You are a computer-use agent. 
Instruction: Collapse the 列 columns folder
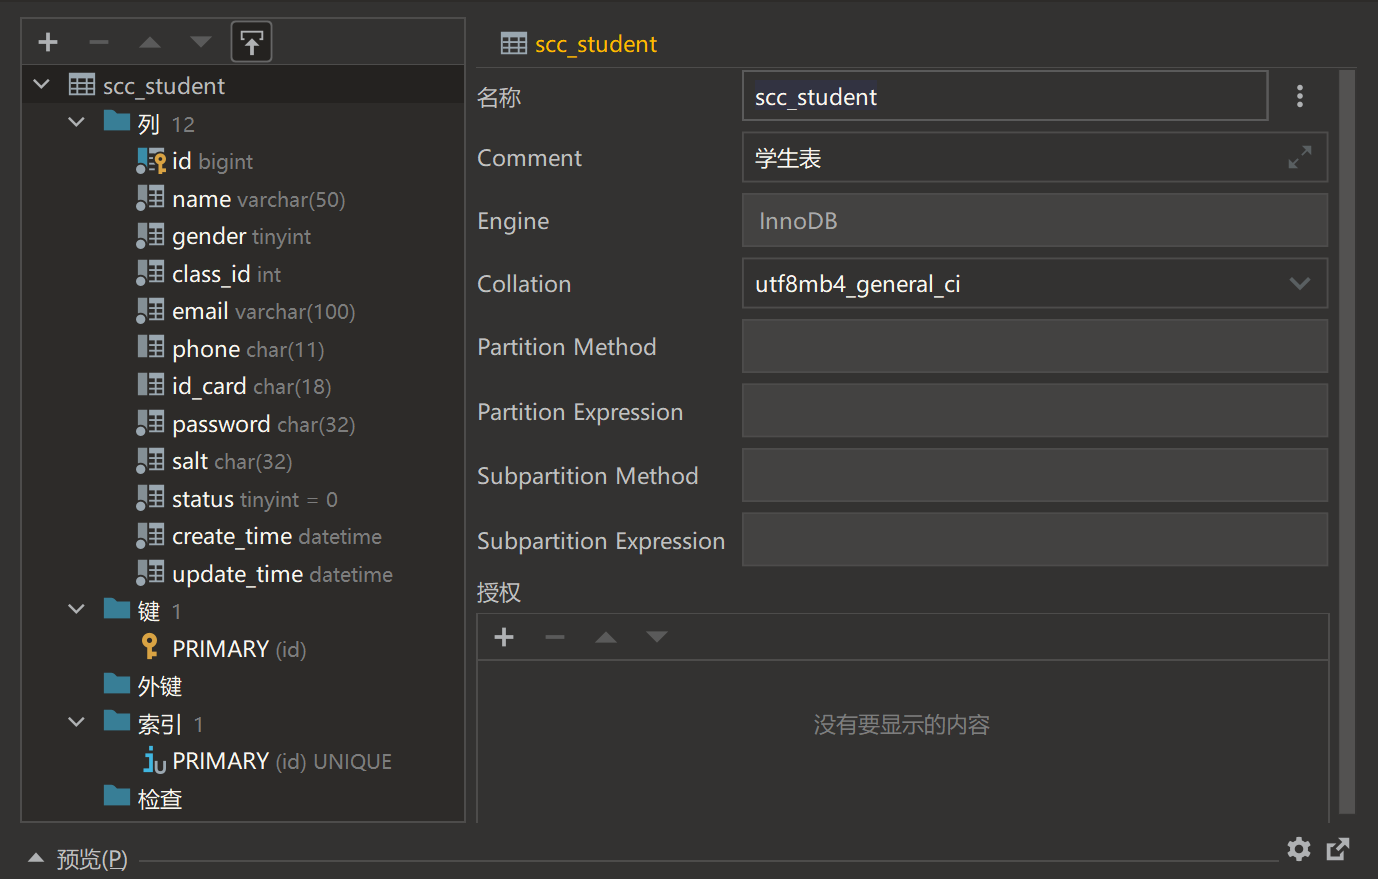click(x=77, y=122)
